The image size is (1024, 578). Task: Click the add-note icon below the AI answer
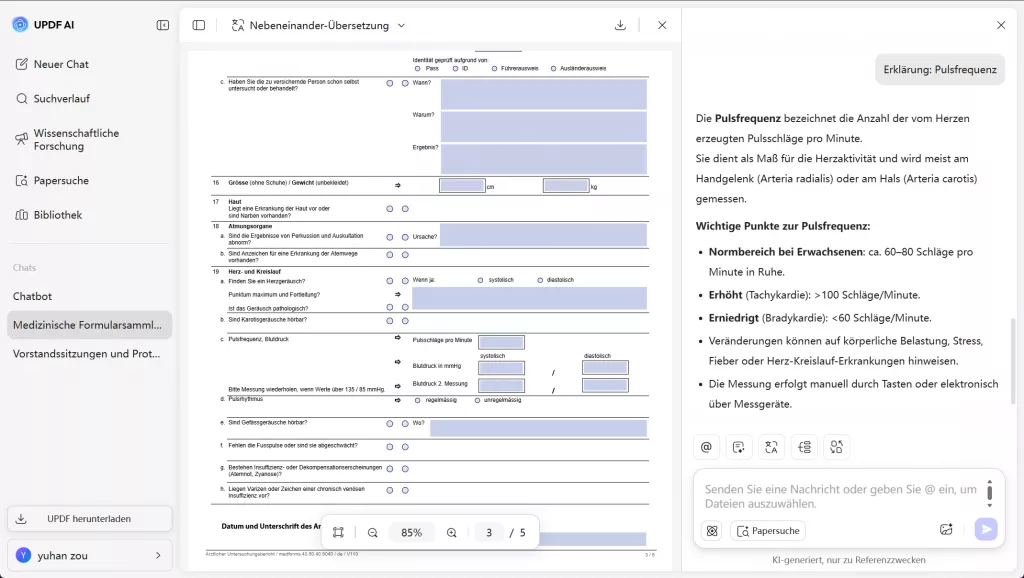(x=739, y=446)
